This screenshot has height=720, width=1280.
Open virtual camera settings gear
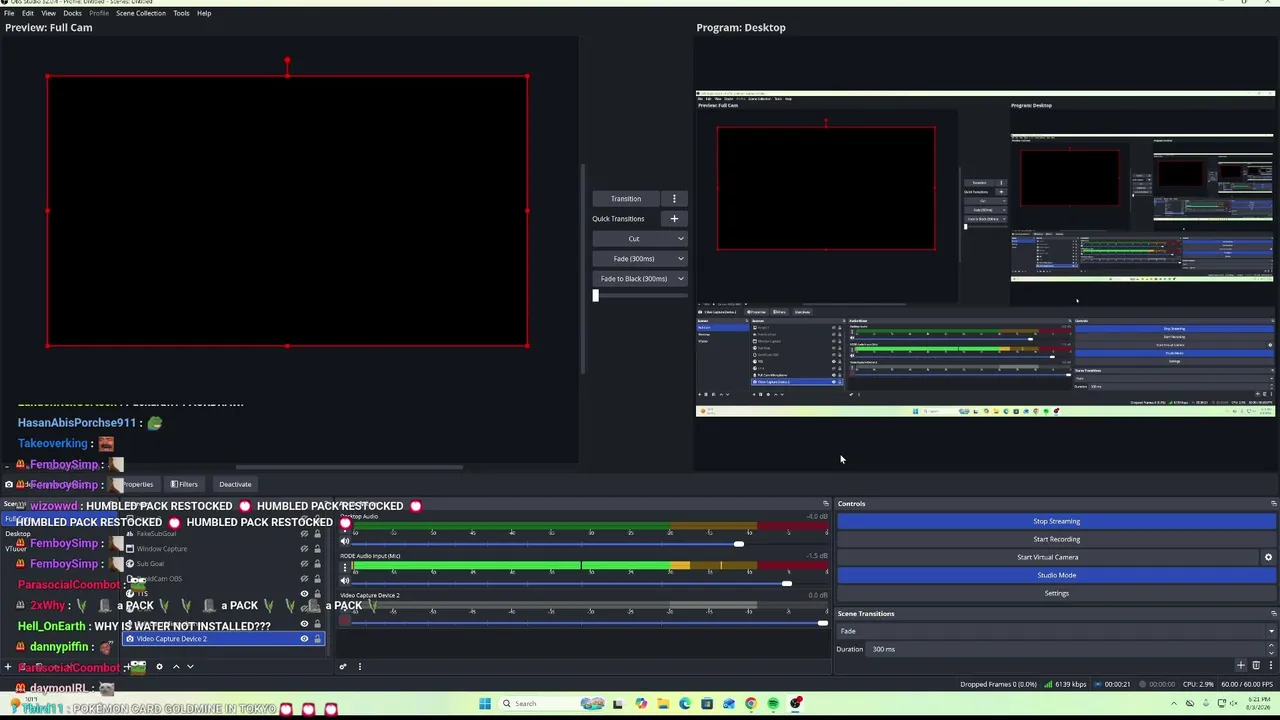[1268, 557]
